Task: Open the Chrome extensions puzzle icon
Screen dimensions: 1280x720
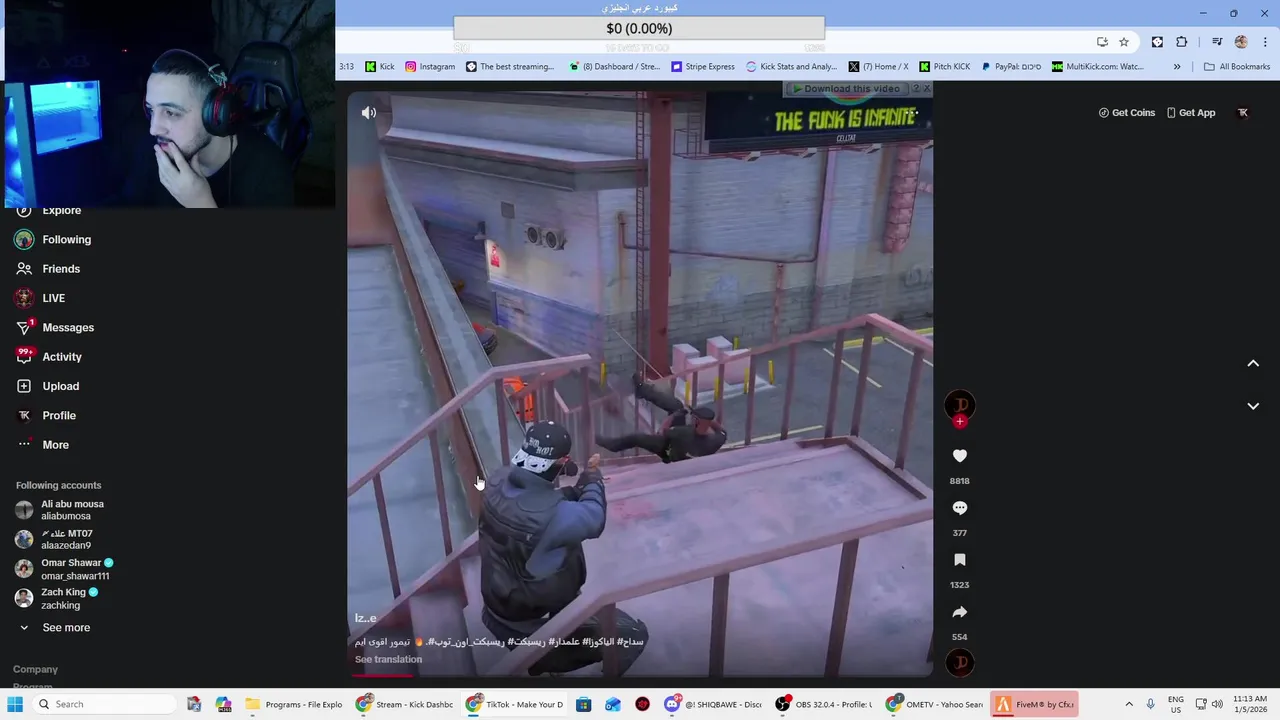Action: [x=1182, y=42]
